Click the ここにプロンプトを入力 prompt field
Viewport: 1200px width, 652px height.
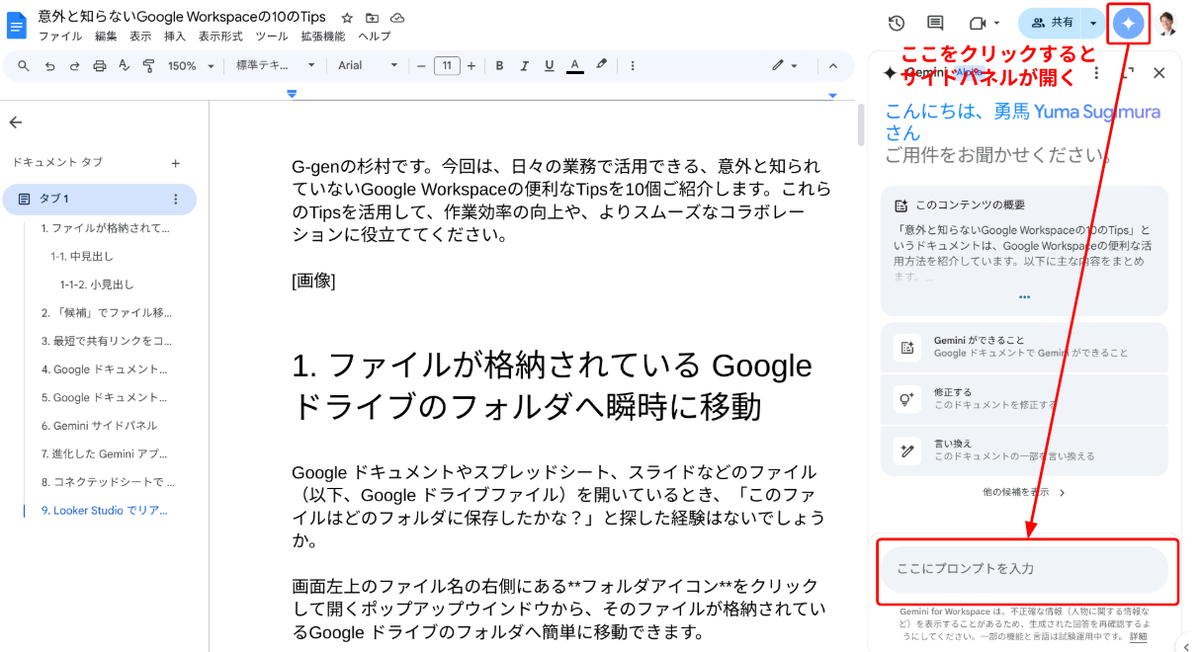[1024, 569]
